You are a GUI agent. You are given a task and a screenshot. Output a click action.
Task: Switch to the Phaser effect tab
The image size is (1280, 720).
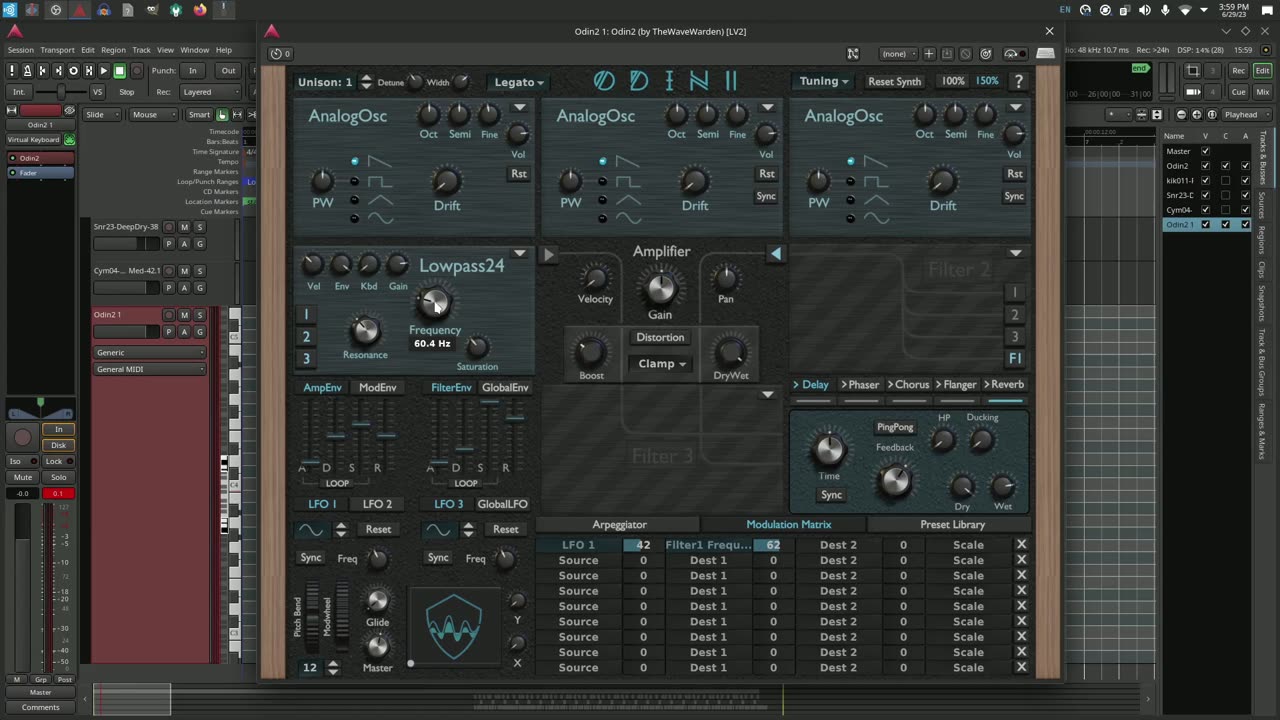coord(860,385)
